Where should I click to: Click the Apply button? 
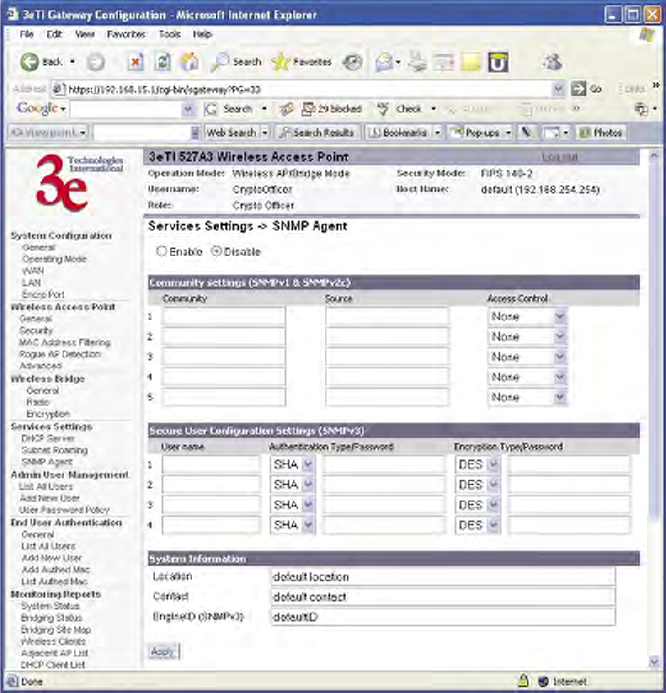tap(163, 652)
